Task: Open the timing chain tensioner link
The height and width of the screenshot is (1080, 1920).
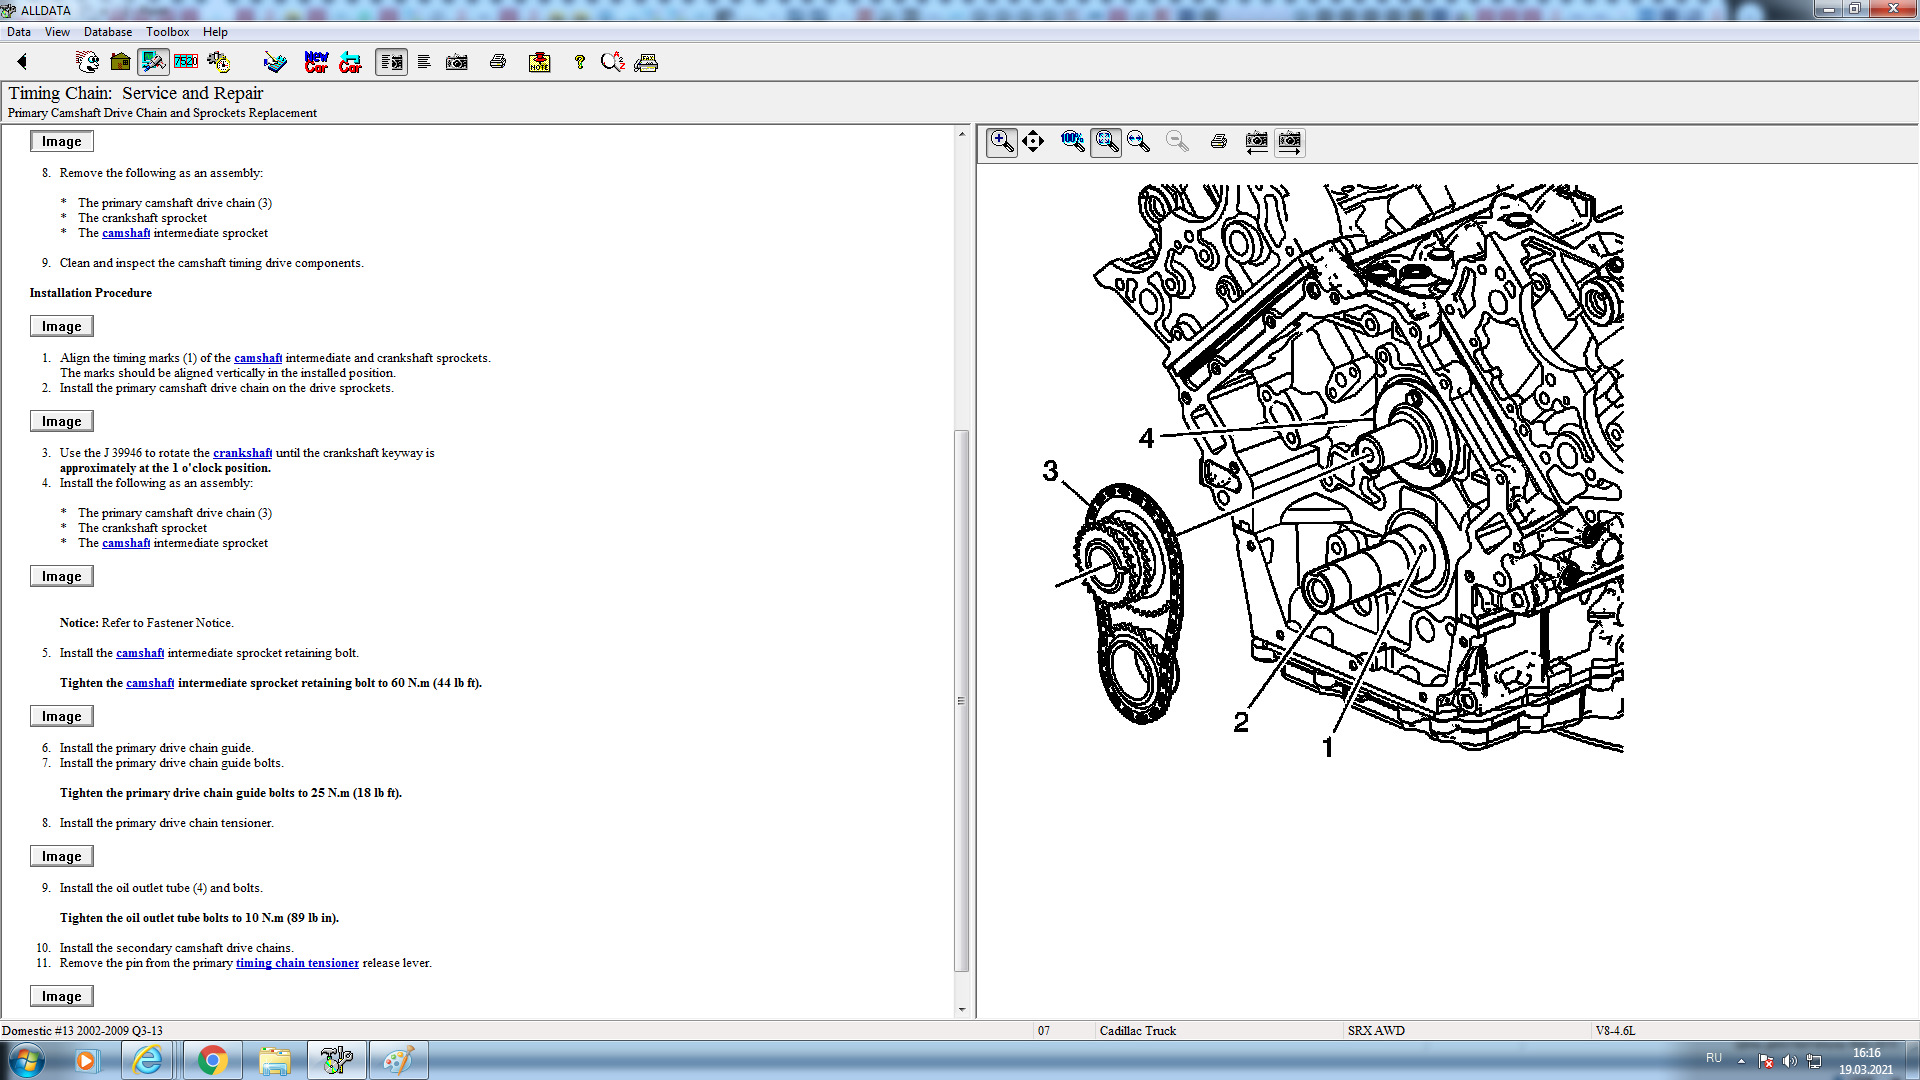Action: coord(297,963)
